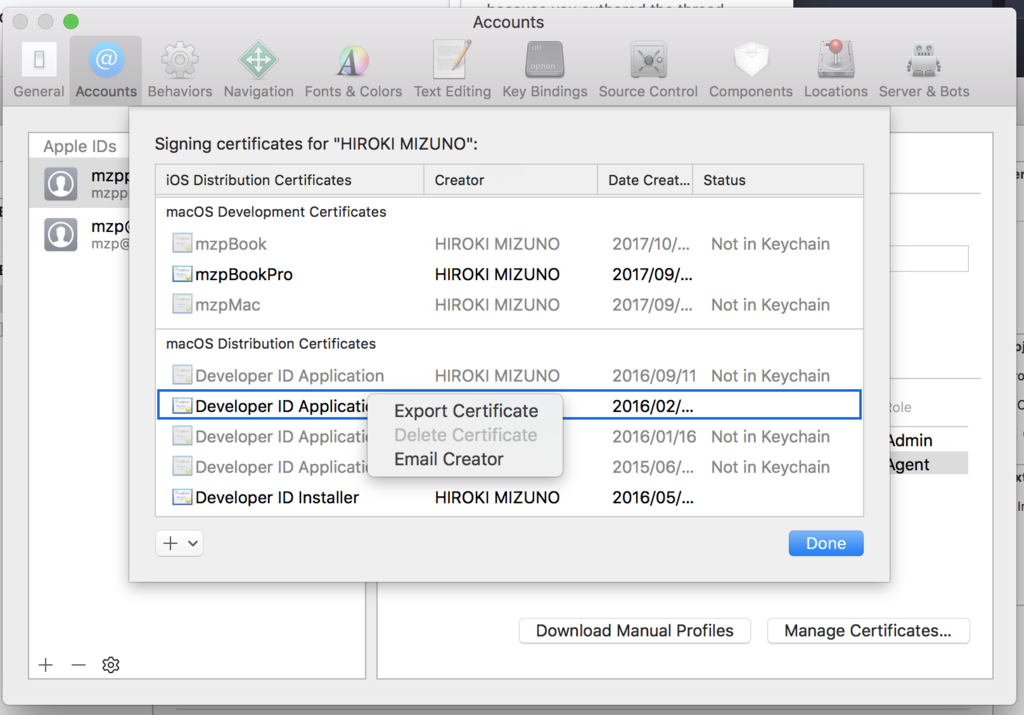Open Components preferences pane
Screen dimensions: 1024x715
point(750,71)
